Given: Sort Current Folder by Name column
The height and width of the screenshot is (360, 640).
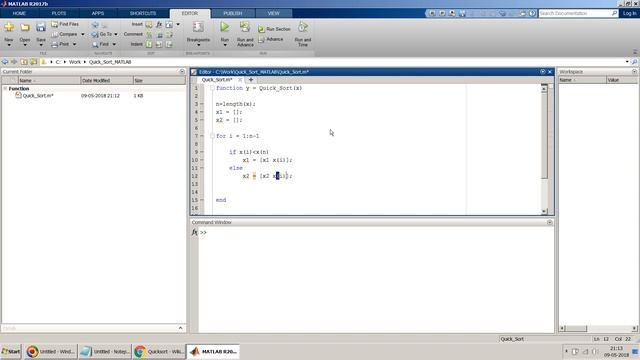Looking at the screenshot, I should (x=49, y=80).
